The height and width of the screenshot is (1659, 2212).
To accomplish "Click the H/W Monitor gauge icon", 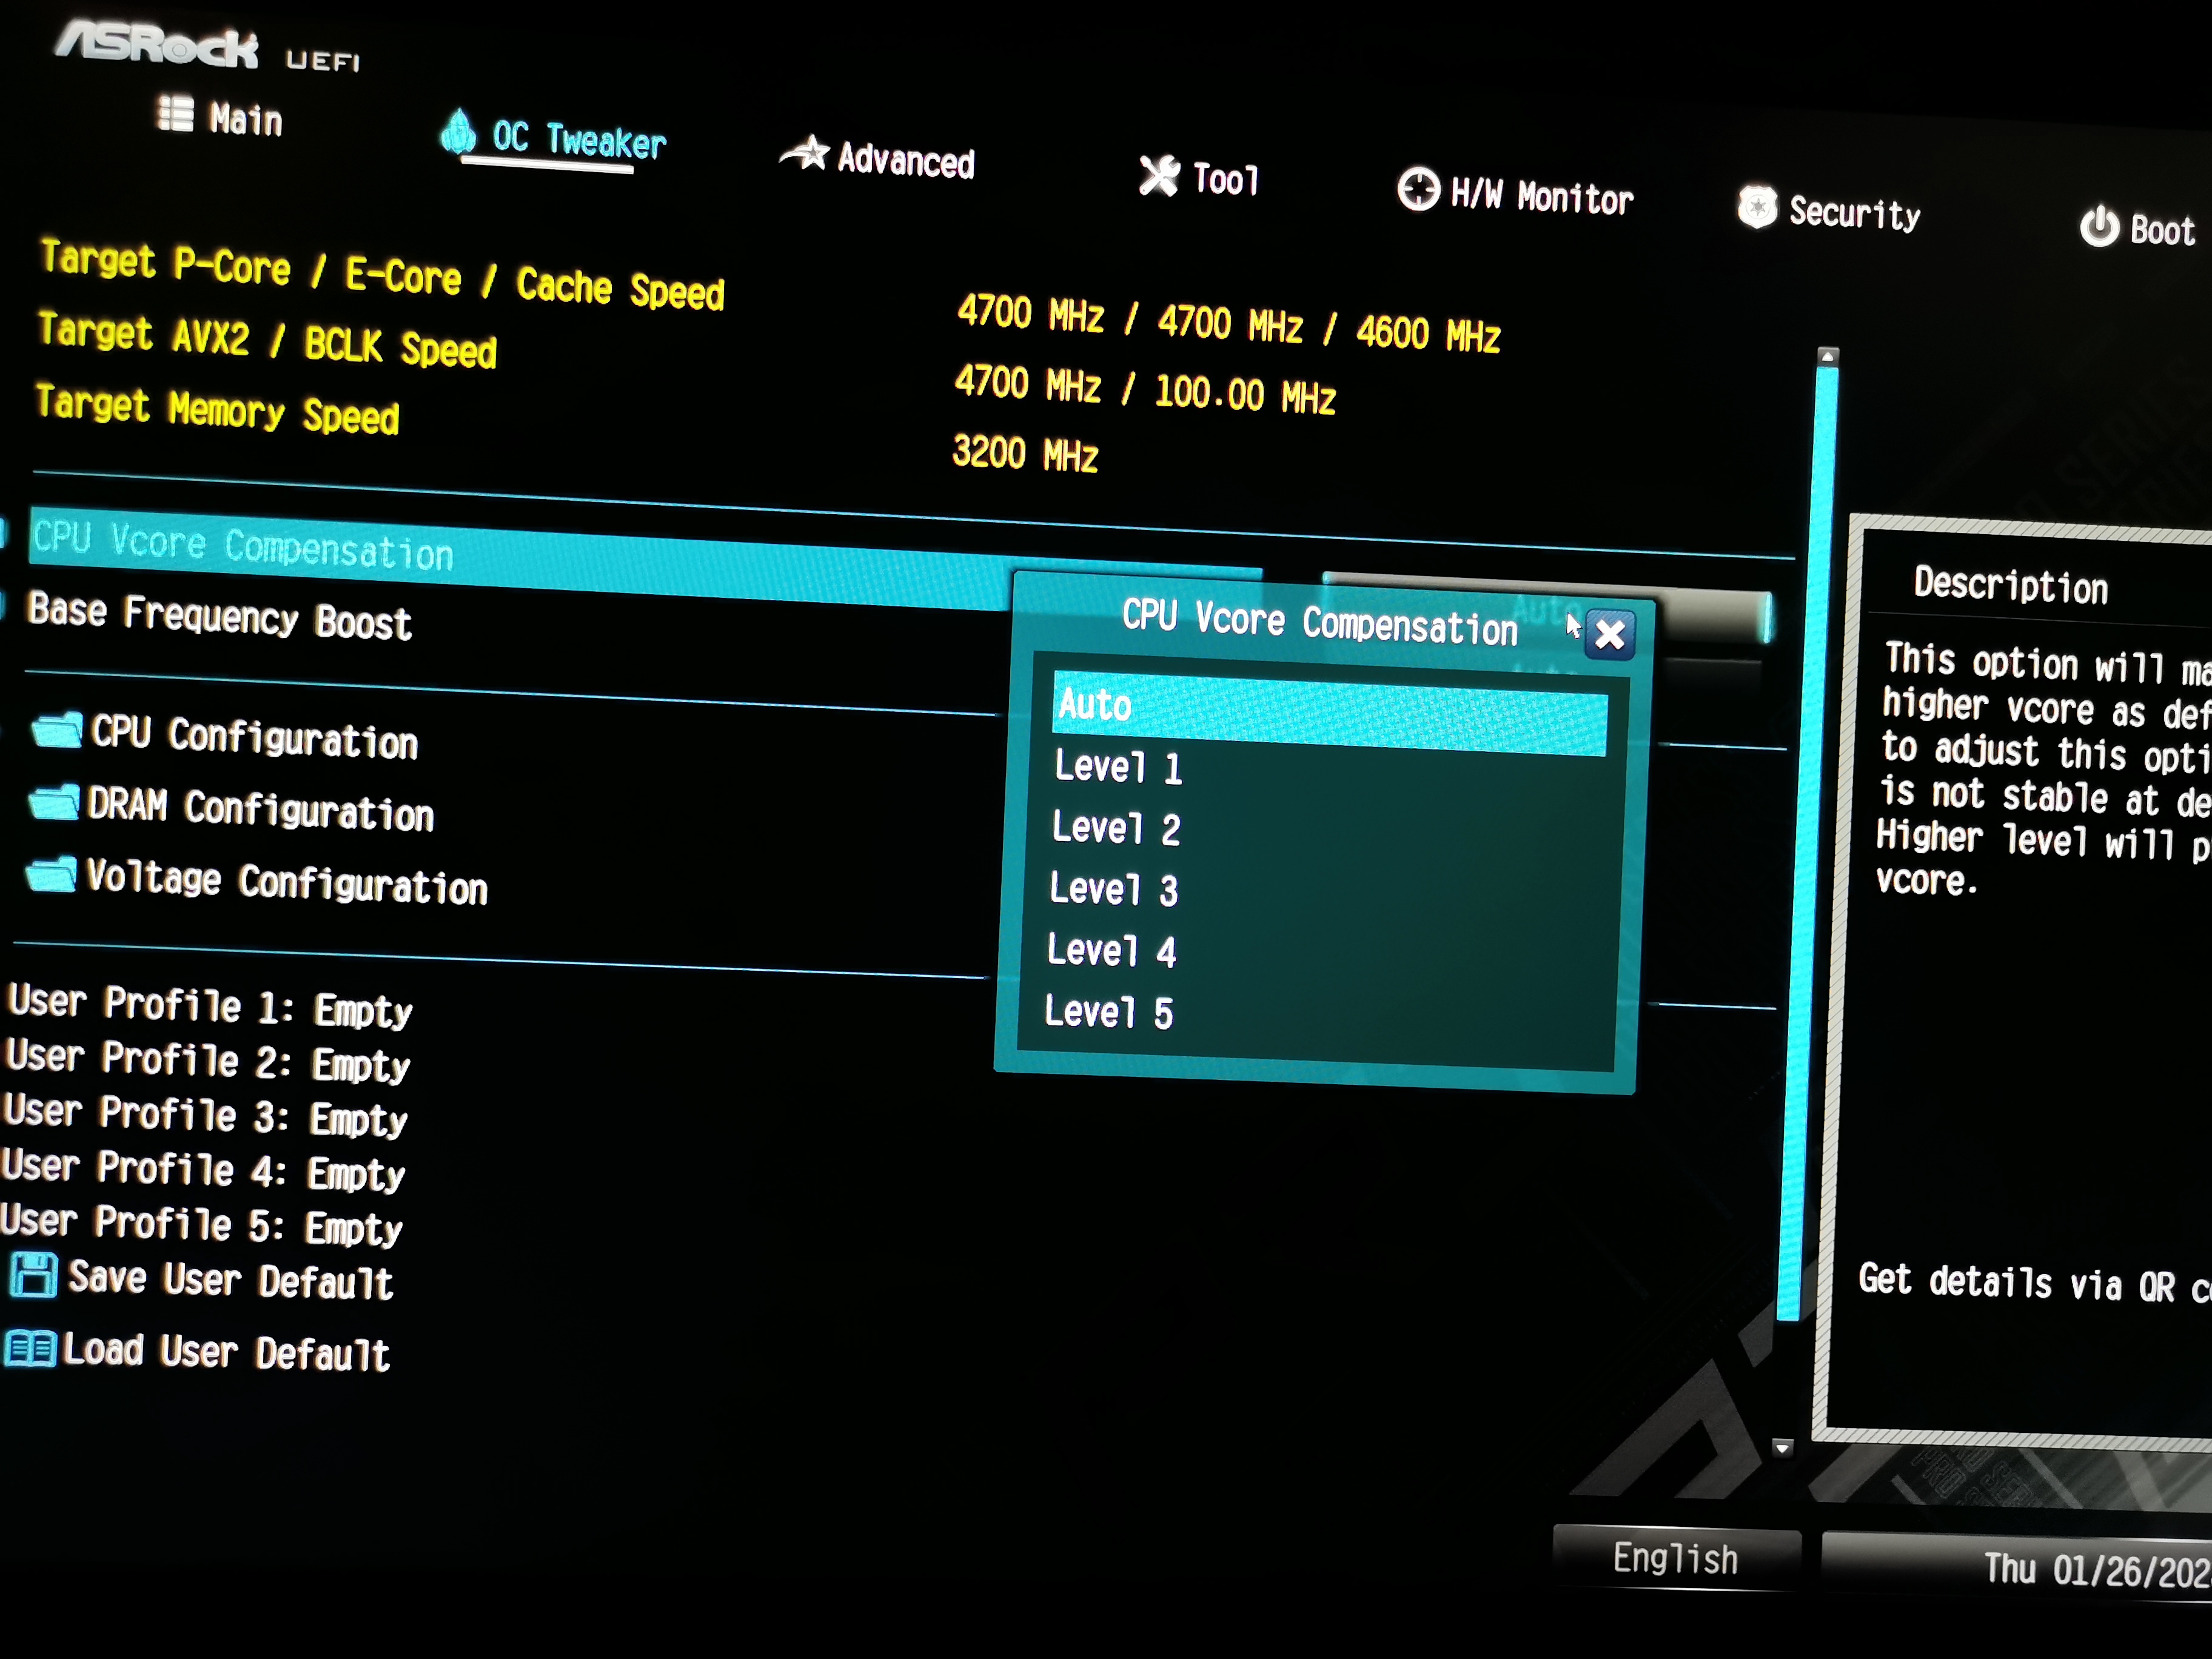I will tap(1418, 189).
